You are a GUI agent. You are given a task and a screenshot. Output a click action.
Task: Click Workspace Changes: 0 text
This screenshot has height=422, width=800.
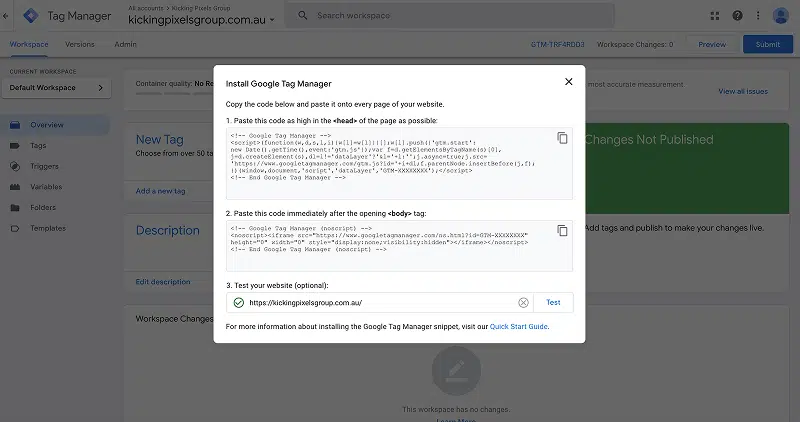635,44
